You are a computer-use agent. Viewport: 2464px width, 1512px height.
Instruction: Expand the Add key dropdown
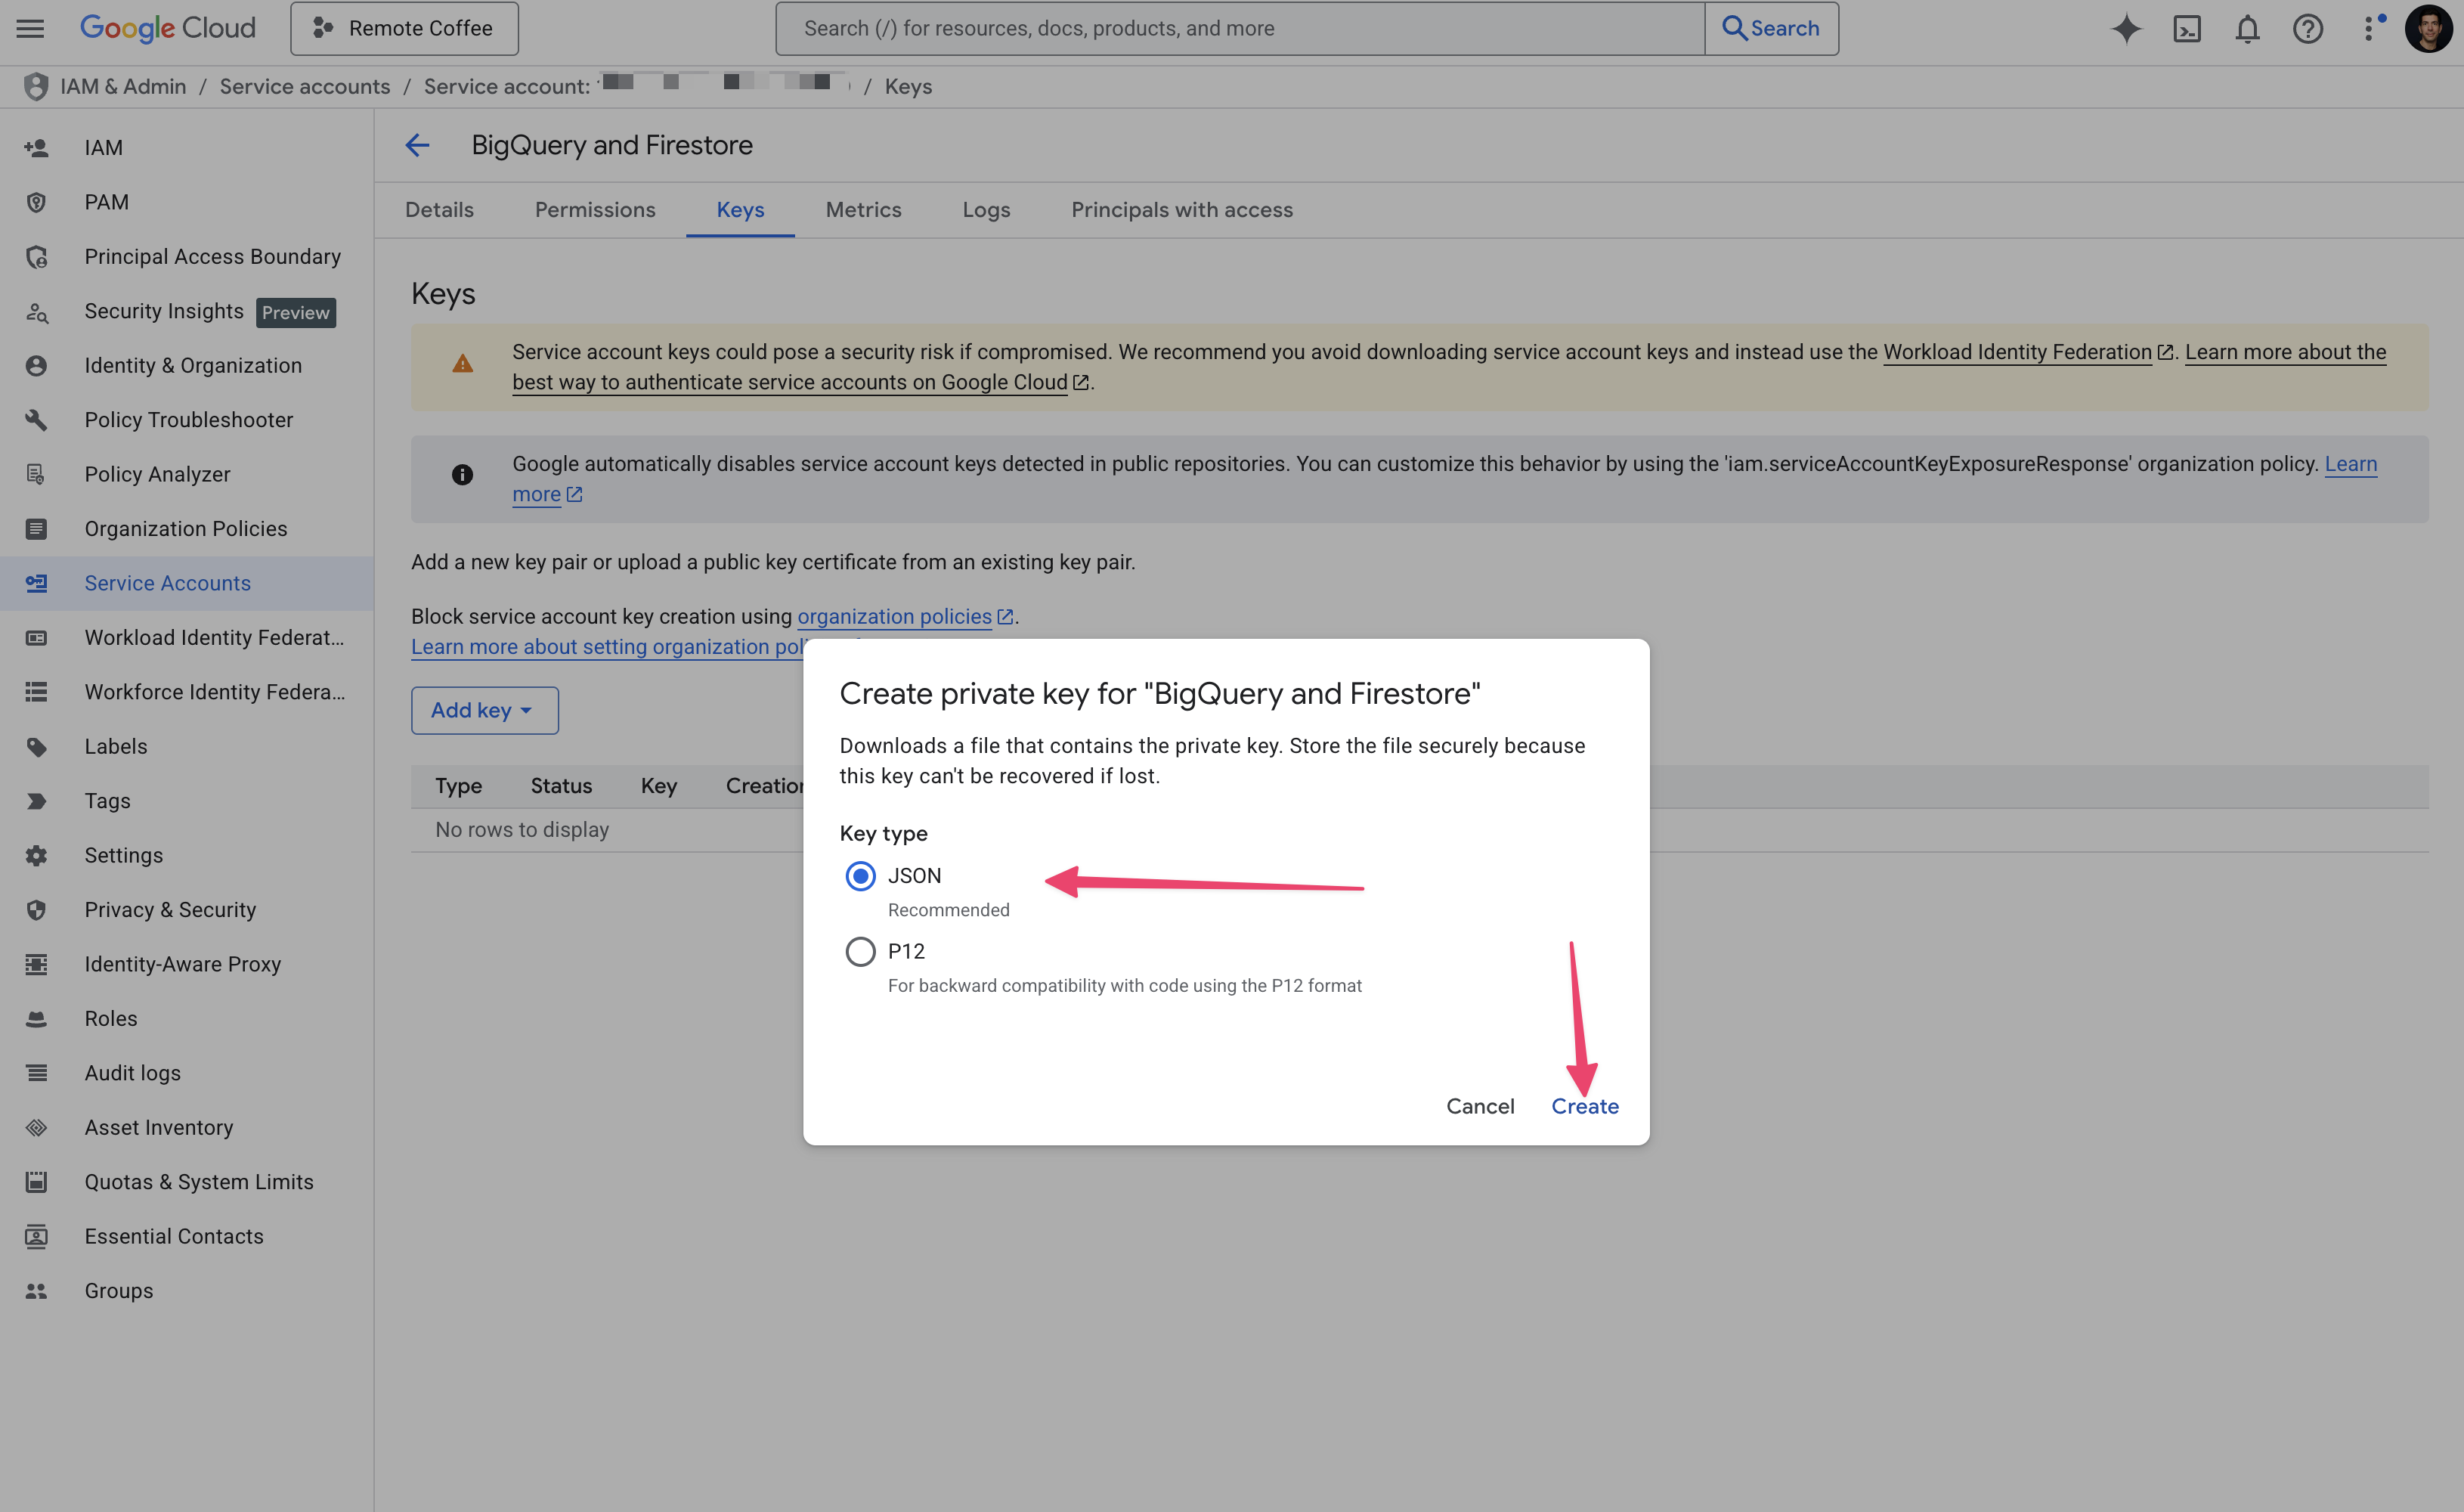[x=484, y=710]
